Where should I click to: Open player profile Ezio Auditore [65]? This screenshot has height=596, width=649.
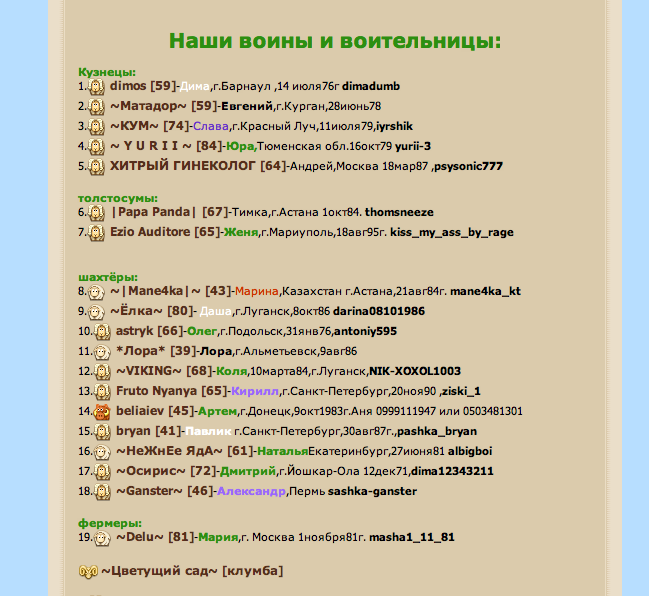165,232
